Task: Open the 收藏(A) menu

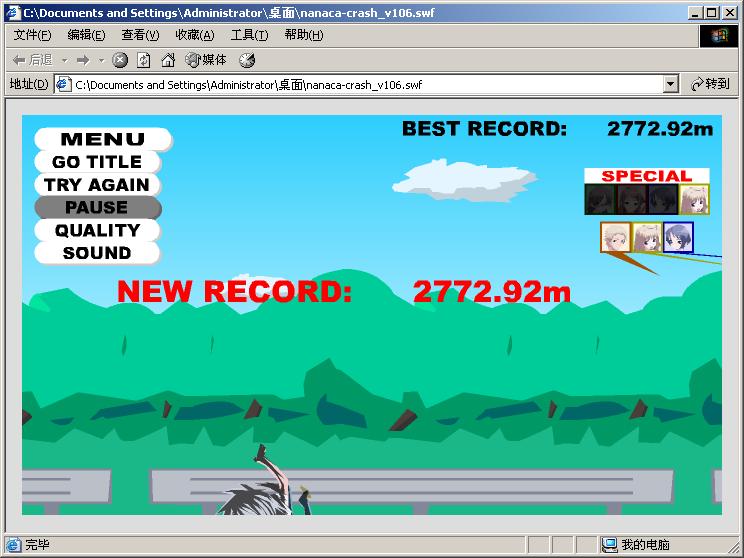Action: [x=195, y=35]
